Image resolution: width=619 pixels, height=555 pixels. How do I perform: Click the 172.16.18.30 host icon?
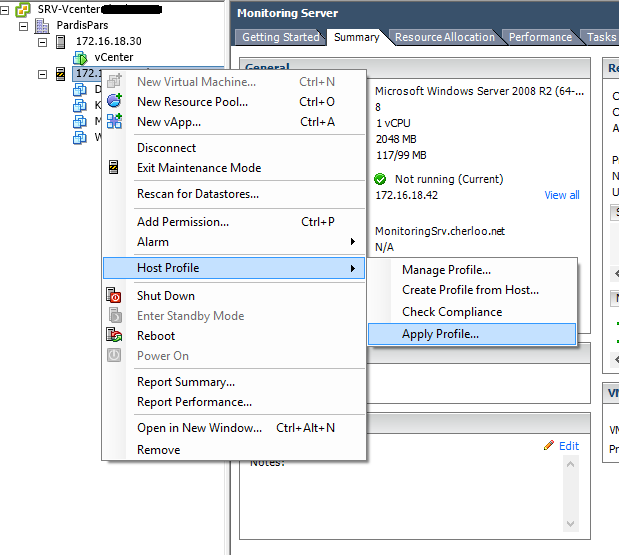pyautogui.click(x=60, y=41)
